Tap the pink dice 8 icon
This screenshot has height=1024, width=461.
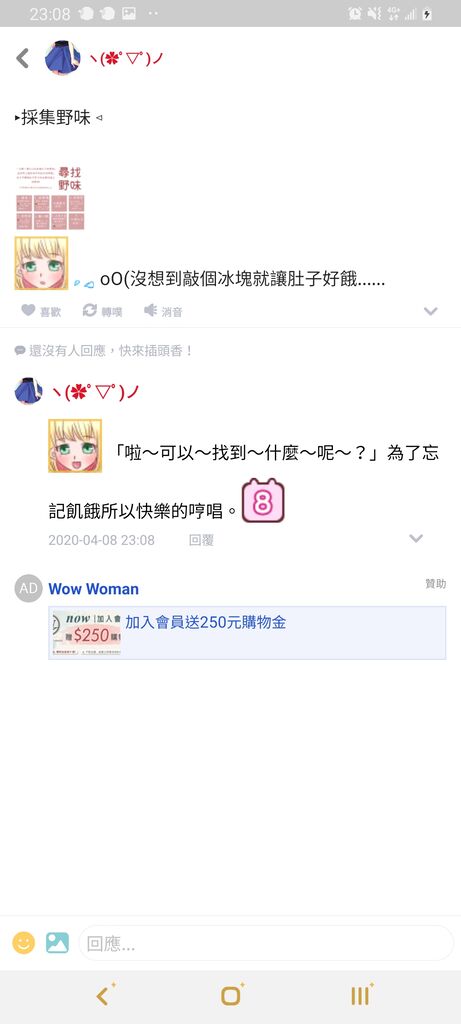(263, 501)
